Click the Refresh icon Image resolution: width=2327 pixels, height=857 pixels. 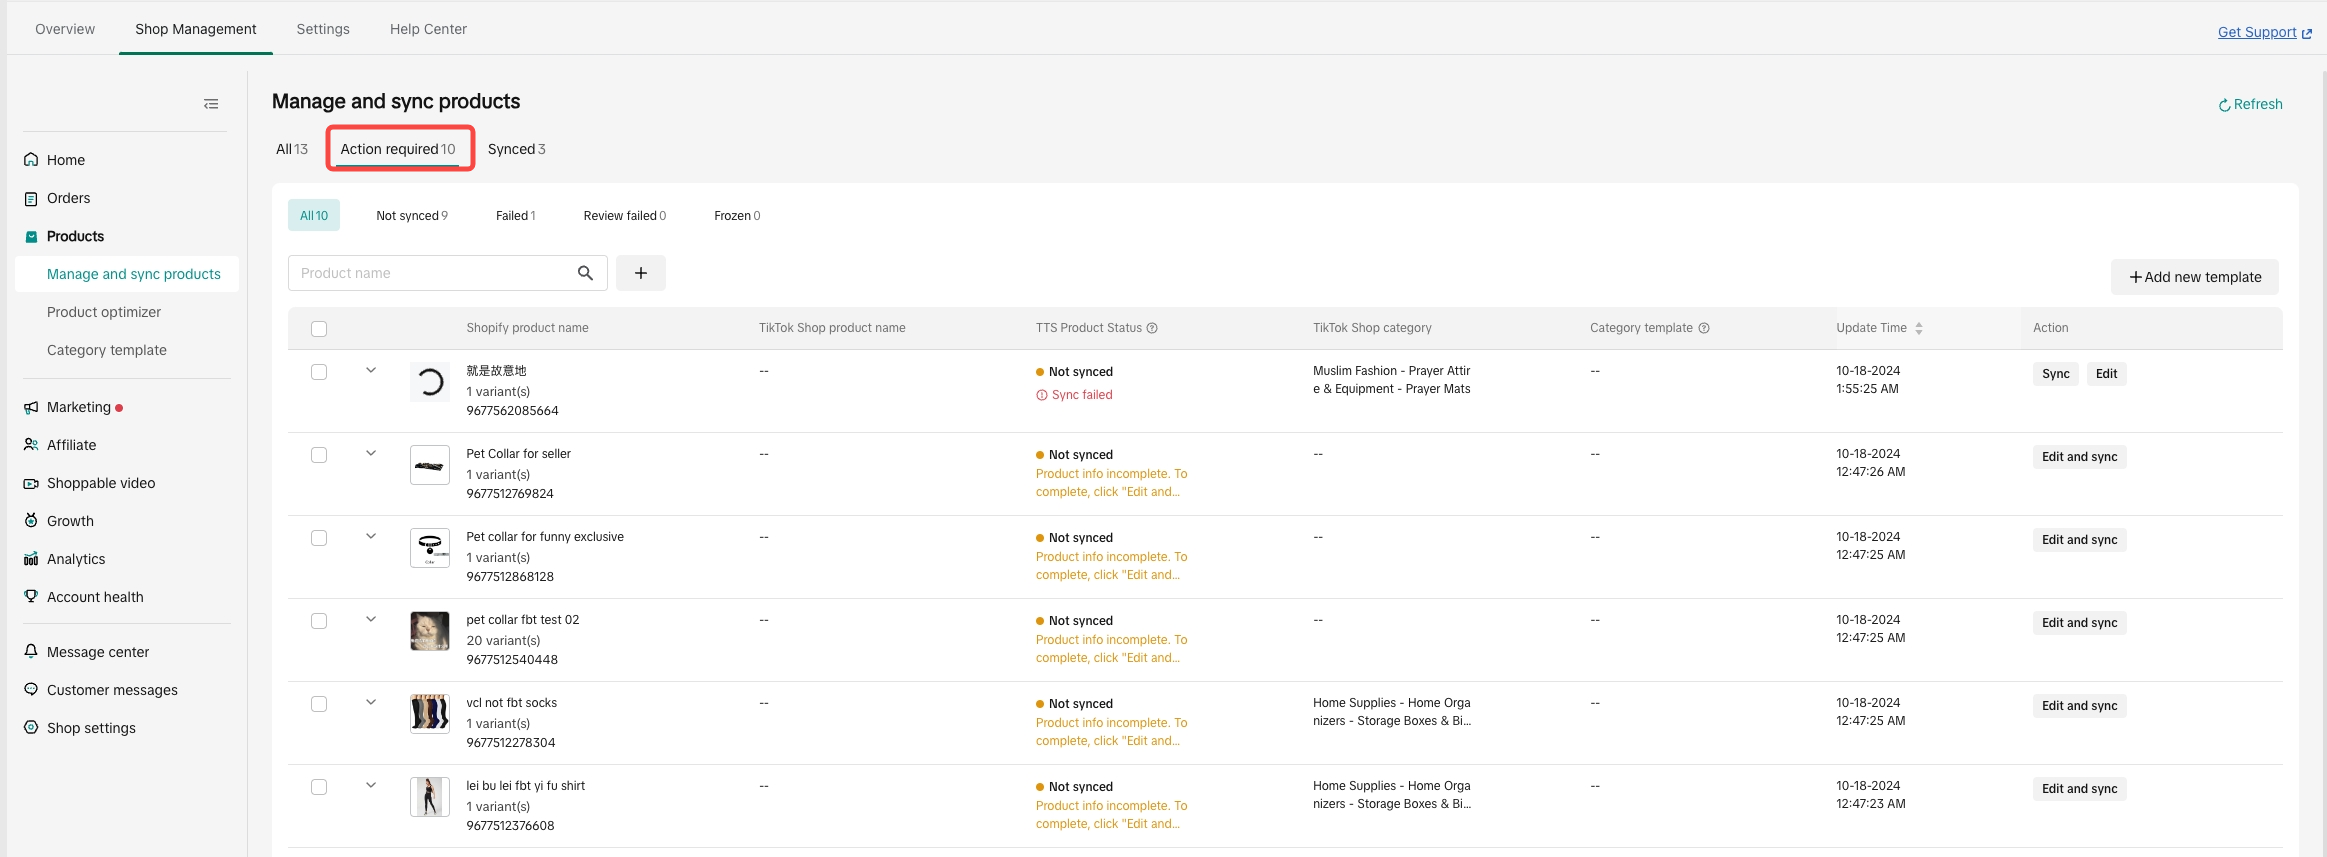tap(2224, 105)
